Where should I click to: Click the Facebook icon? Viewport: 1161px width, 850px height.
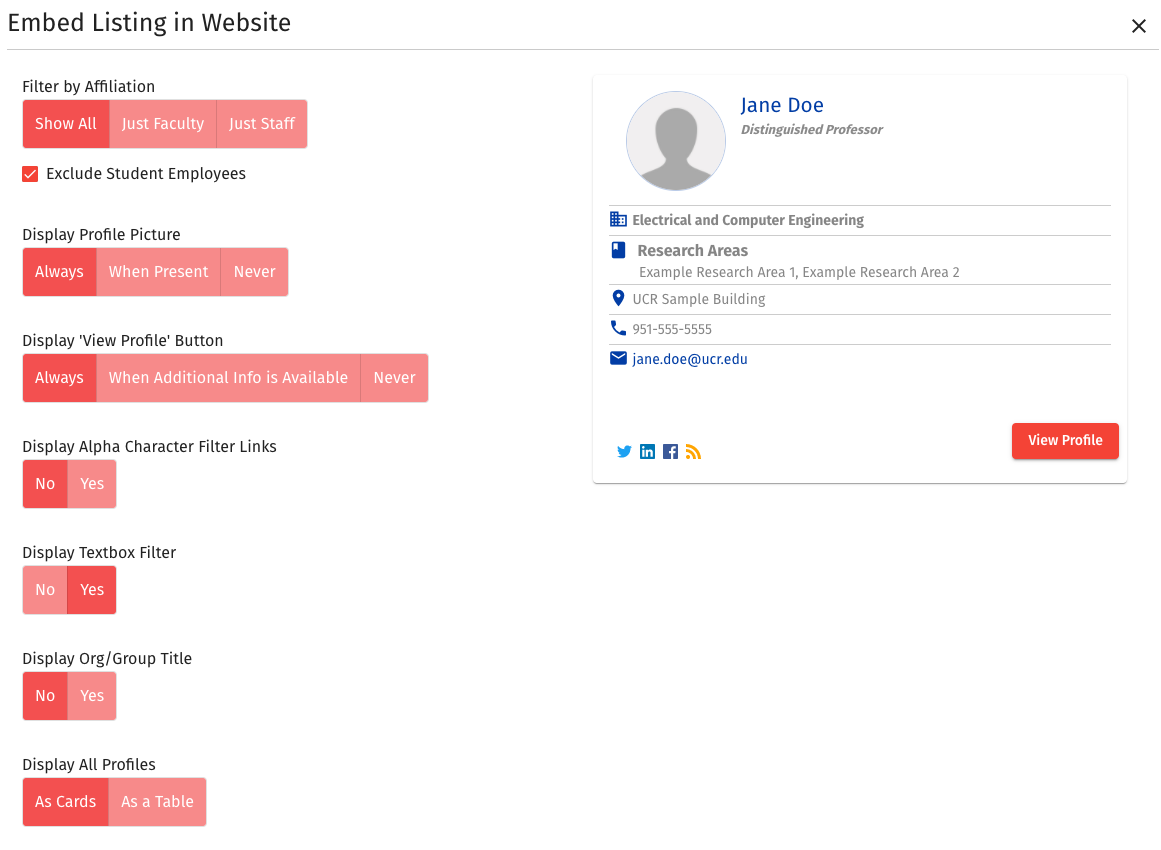[x=670, y=451]
